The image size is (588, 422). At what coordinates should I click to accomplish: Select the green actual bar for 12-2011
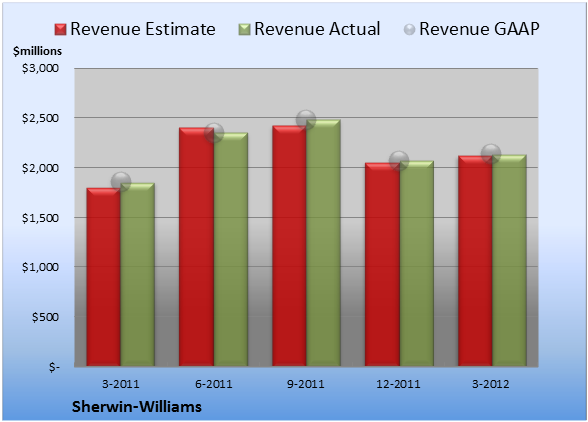point(416,263)
